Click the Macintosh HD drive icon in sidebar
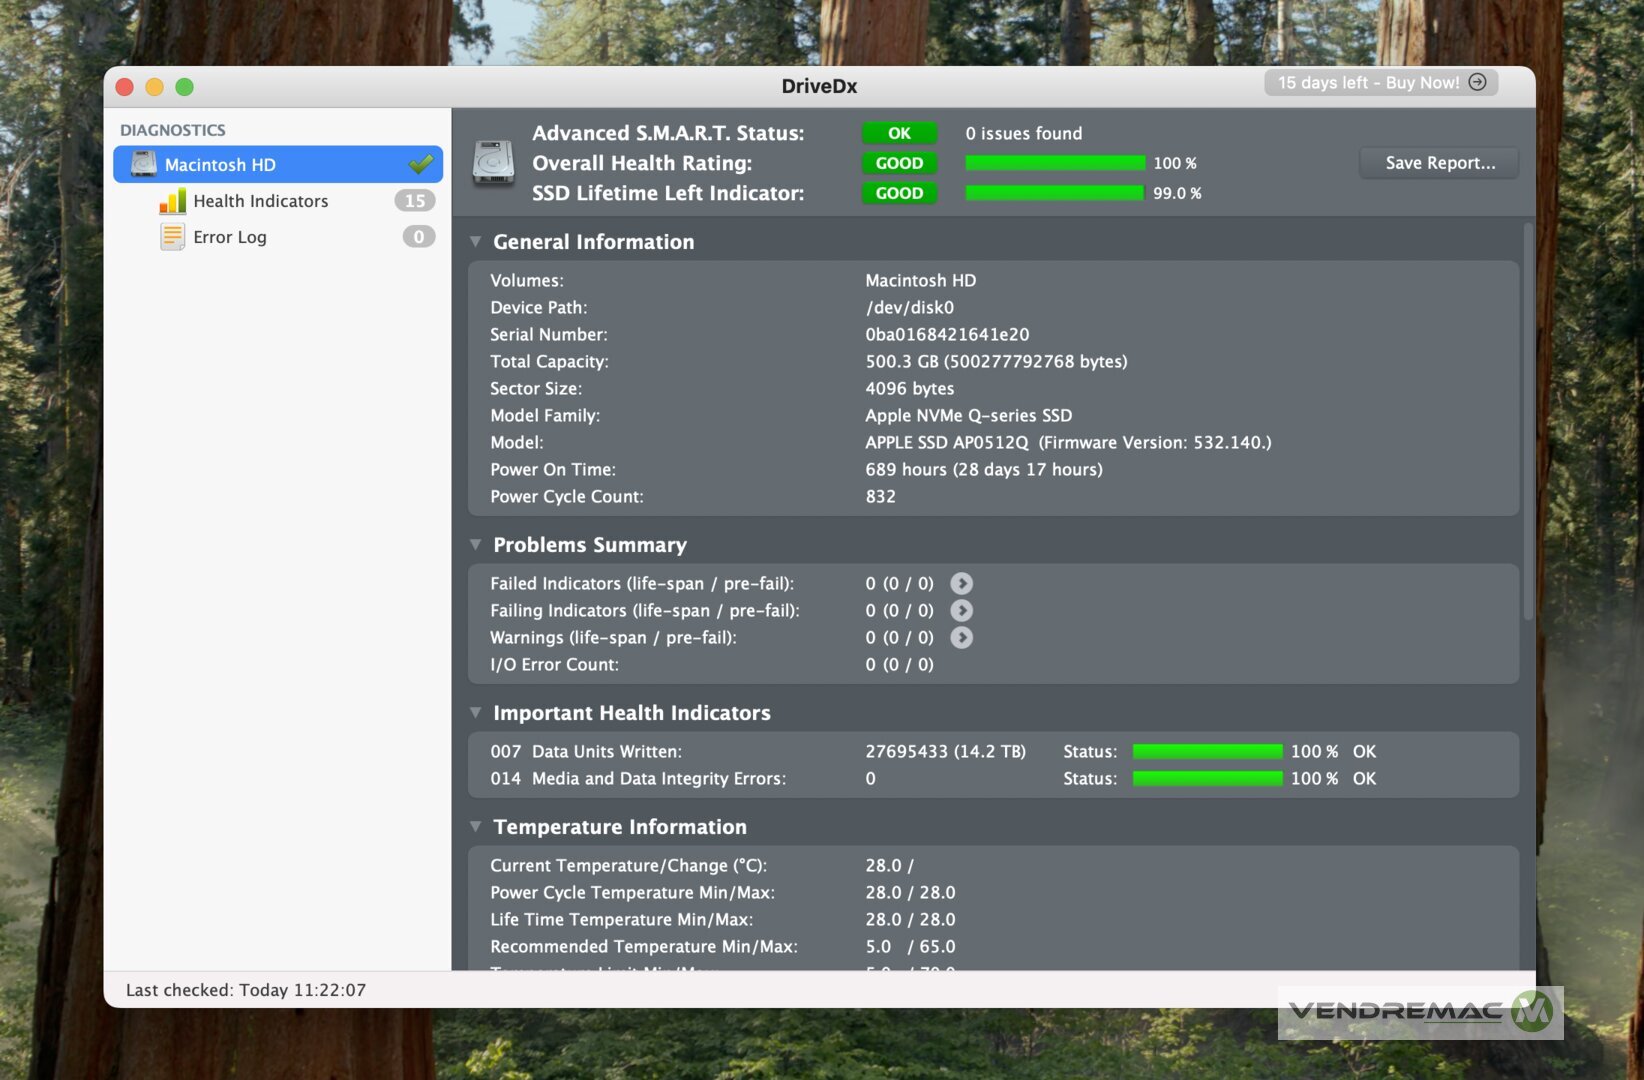This screenshot has height=1080, width=1644. pyautogui.click(x=144, y=164)
